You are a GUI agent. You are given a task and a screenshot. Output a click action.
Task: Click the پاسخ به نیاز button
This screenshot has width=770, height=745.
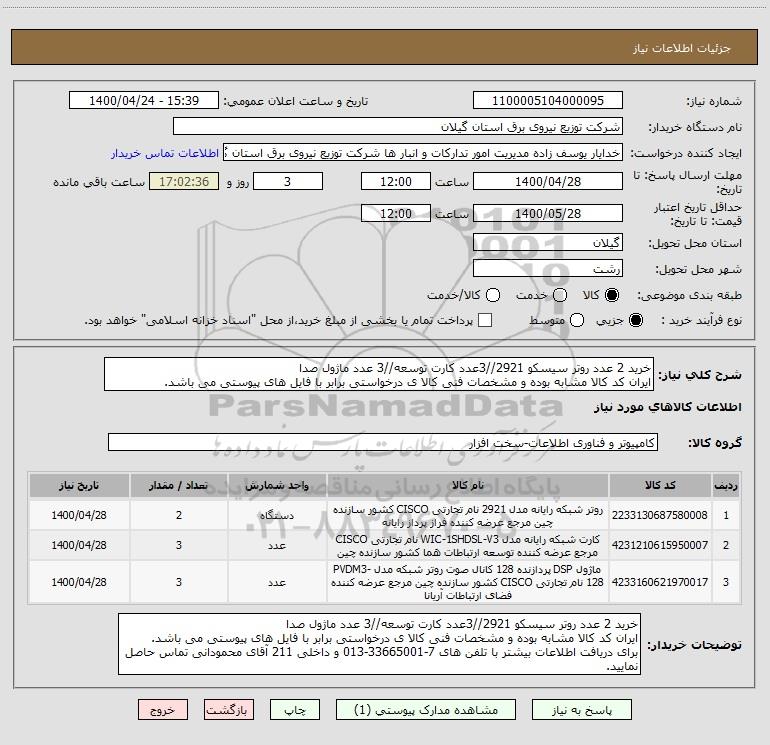[582, 710]
